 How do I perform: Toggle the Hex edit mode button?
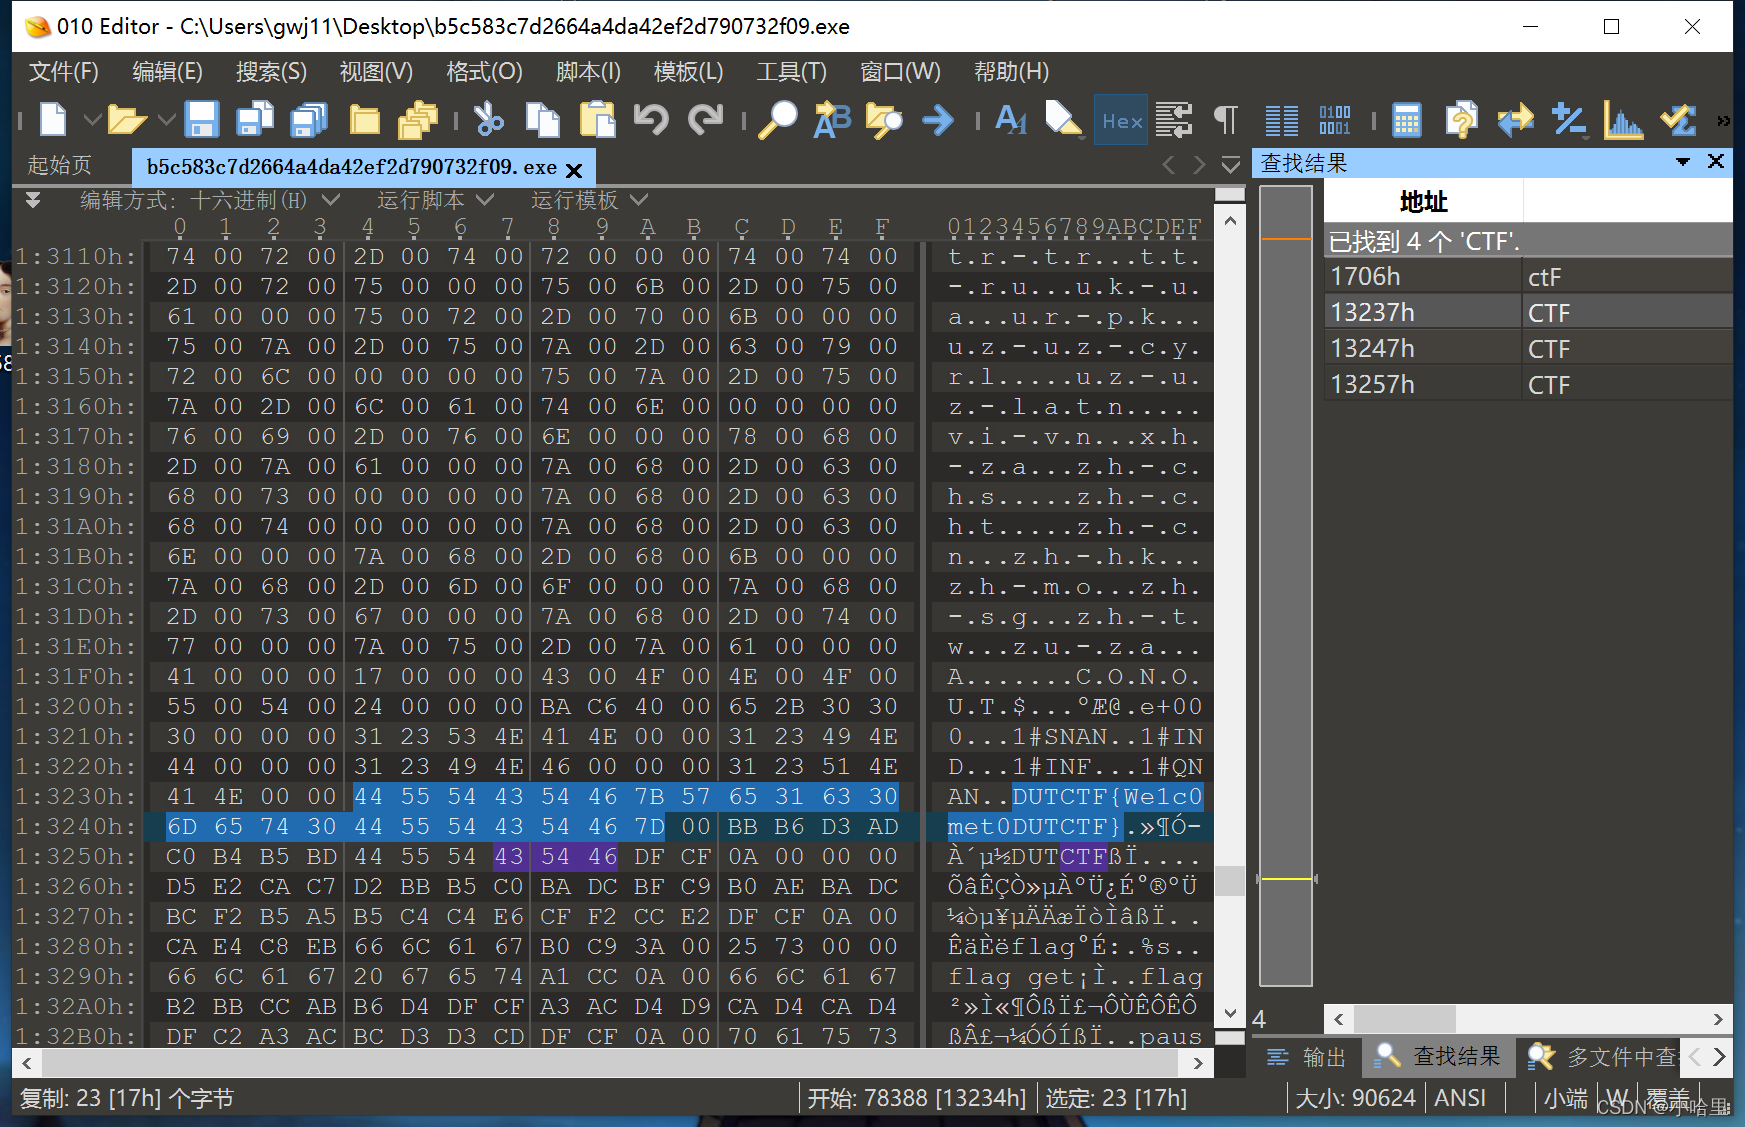point(1121,120)
